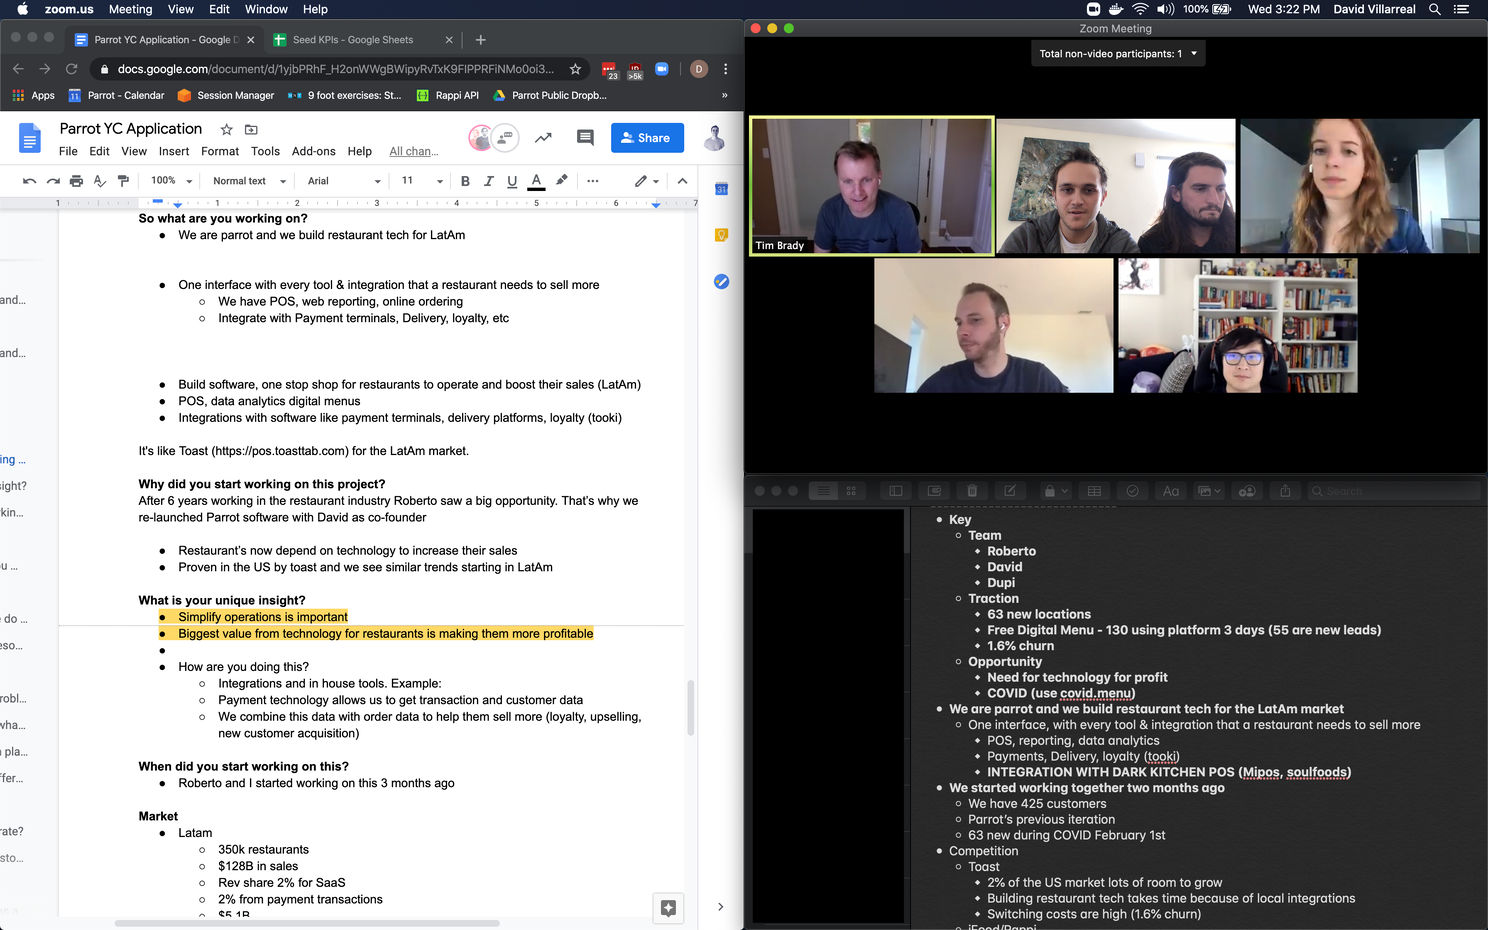Open the Window menu in macOS menu bar
1488x930 pixels.
pyautogui.click(x=266, y=9)
